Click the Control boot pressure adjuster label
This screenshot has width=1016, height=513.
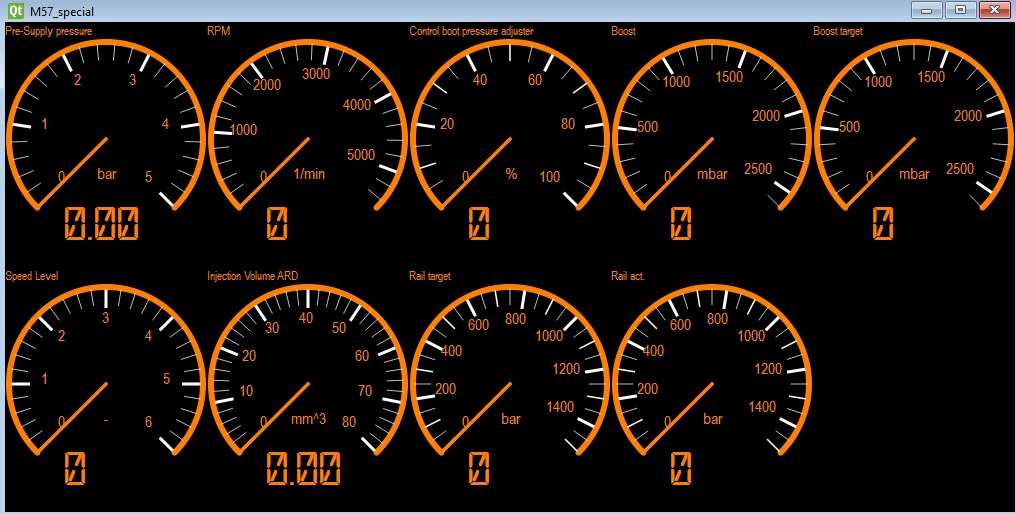click(x=471, y=31)
